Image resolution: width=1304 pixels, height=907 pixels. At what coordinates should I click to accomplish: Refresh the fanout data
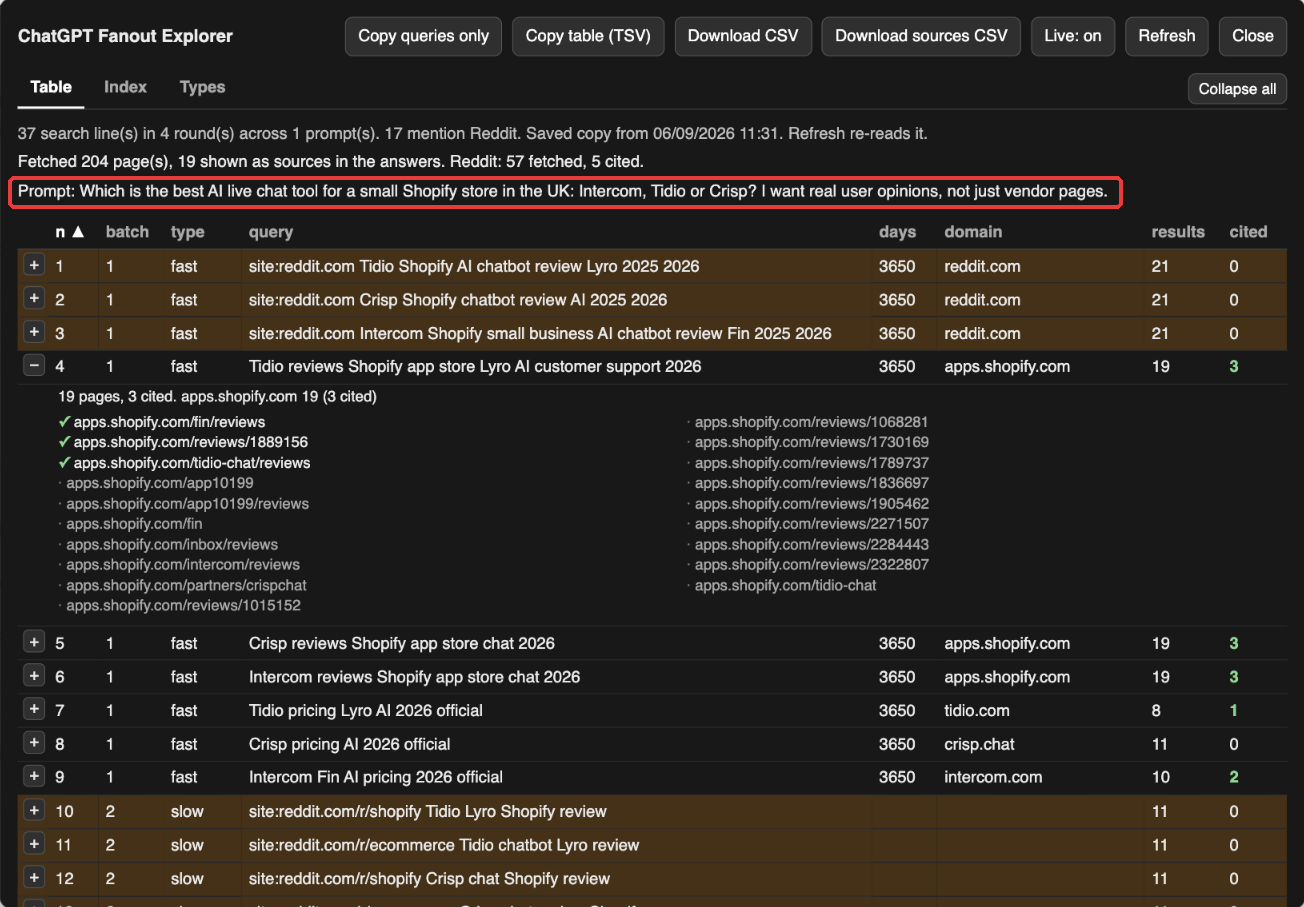click(1167, 36)
